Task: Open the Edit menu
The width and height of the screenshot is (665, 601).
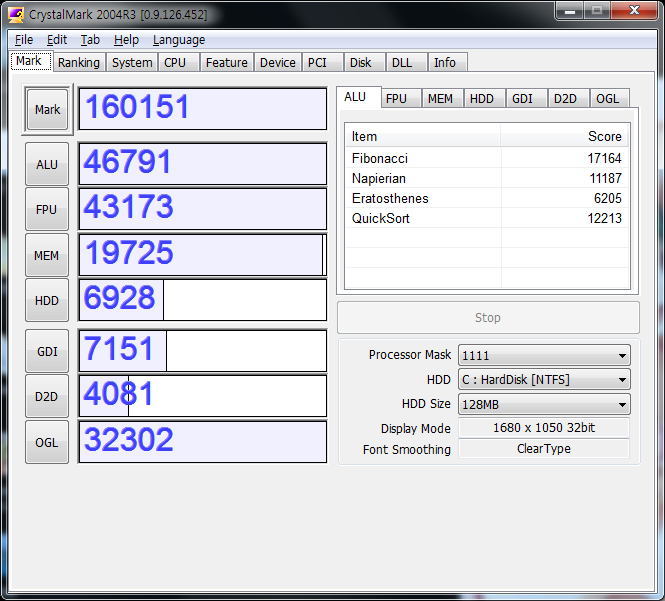Action: pyautogui.click(x=56, y=40)
